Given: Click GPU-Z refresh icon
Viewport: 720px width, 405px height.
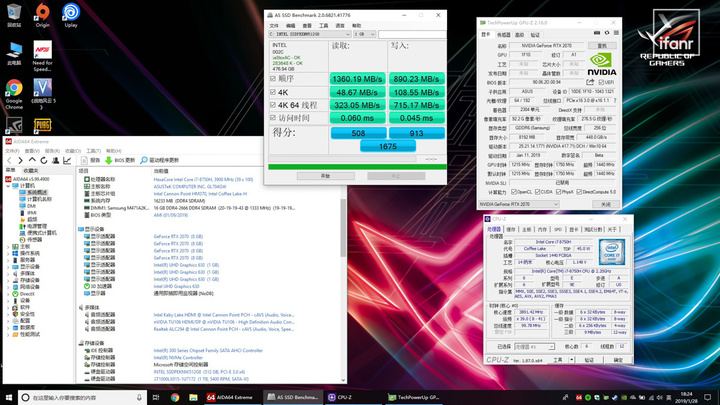Looking at the screenshot, I should 607,33.
